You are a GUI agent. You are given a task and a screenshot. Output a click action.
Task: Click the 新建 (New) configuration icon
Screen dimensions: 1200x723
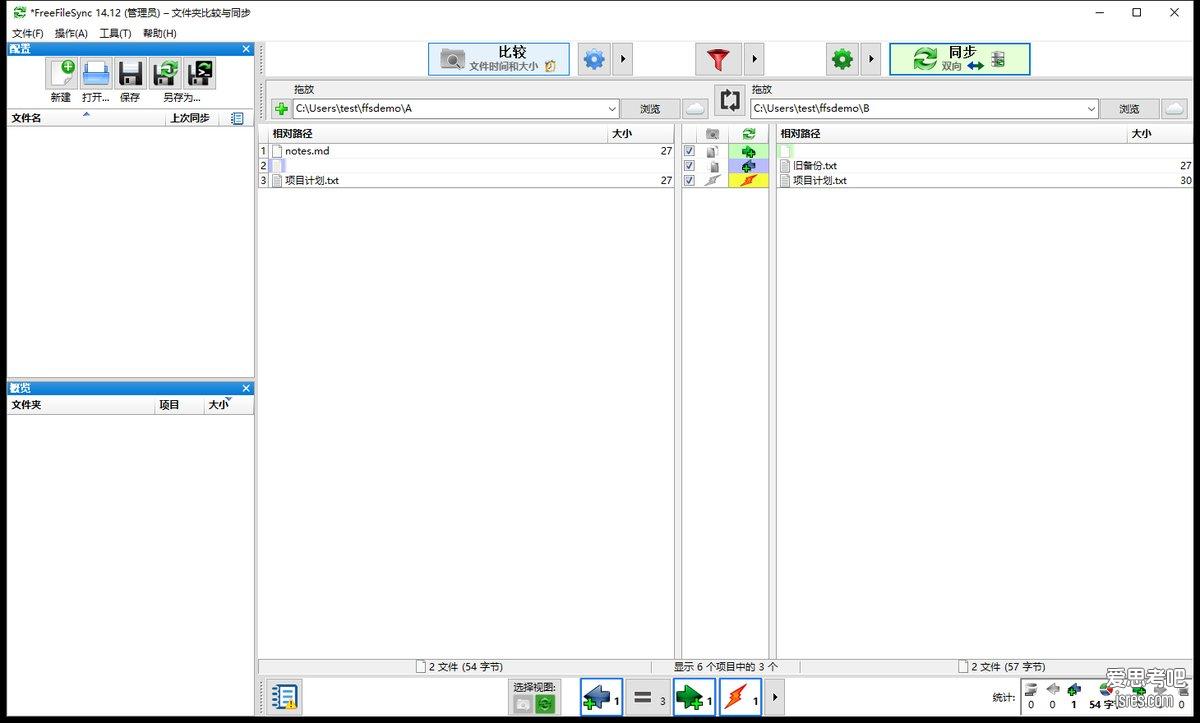click(61, 74)
